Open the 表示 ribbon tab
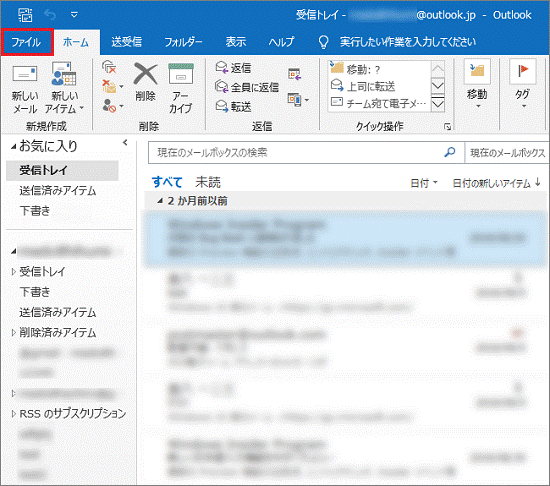The height and width of the screenshot is (486, 550). pyautogui.click(x=235, y=42)
